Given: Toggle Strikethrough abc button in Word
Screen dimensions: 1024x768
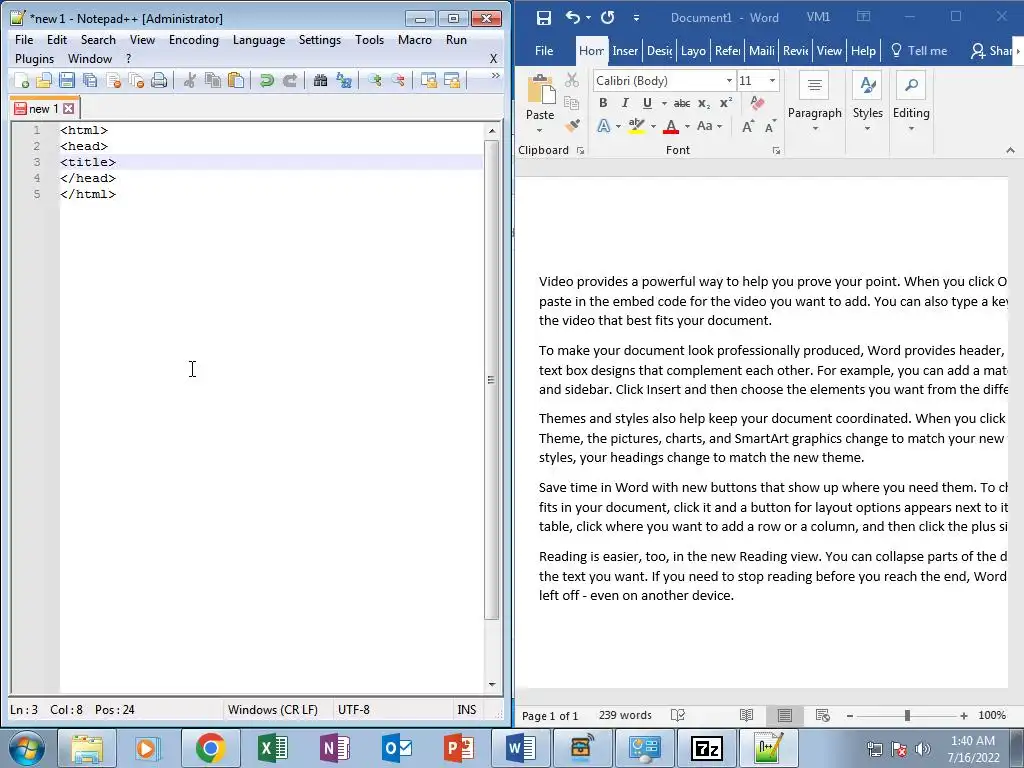Looking at the screenshot, I should click(682, 103).
